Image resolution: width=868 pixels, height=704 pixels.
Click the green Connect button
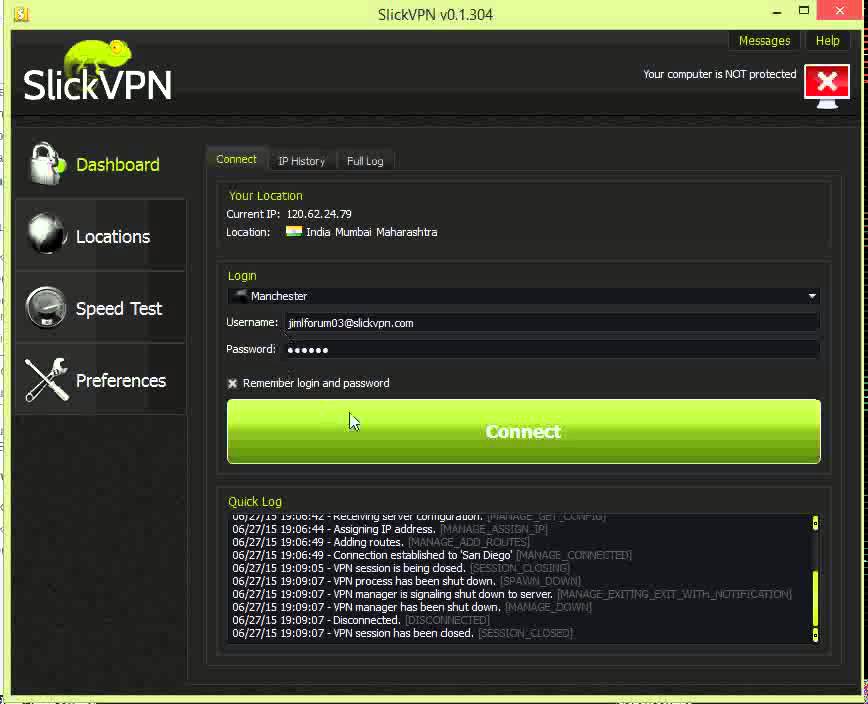[524, 431]
